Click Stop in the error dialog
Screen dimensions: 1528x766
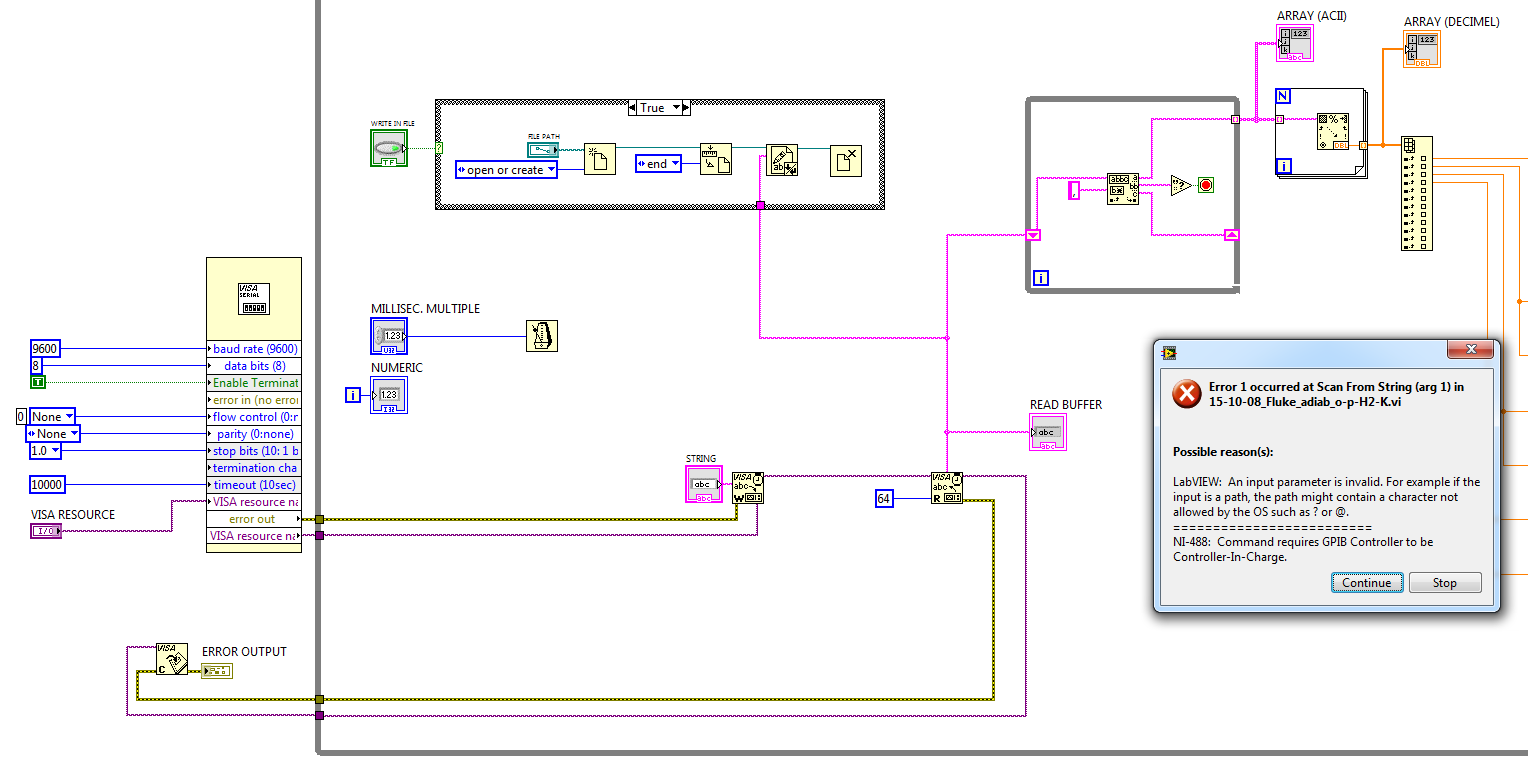click(x=1445, y=583)
